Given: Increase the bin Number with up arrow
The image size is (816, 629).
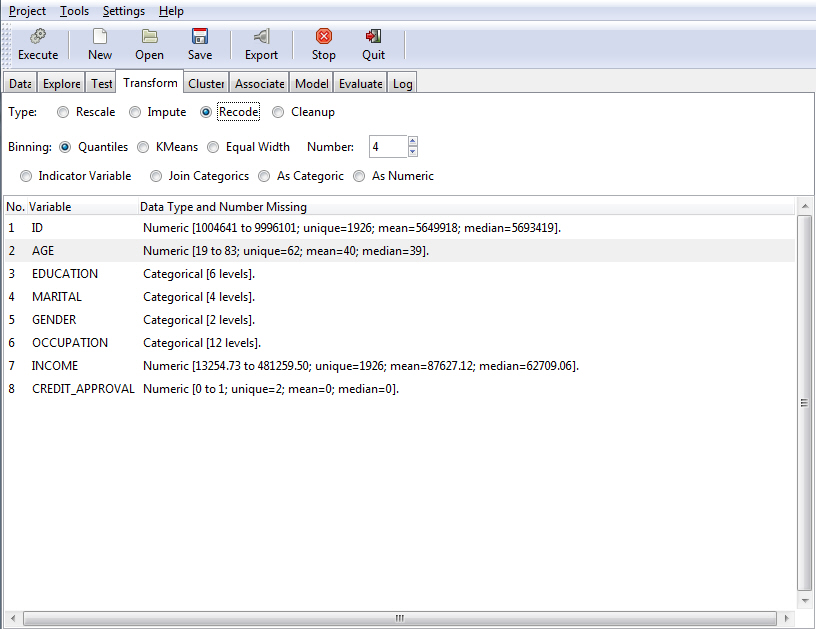Looking at the screenshot, I should (413, 141).
